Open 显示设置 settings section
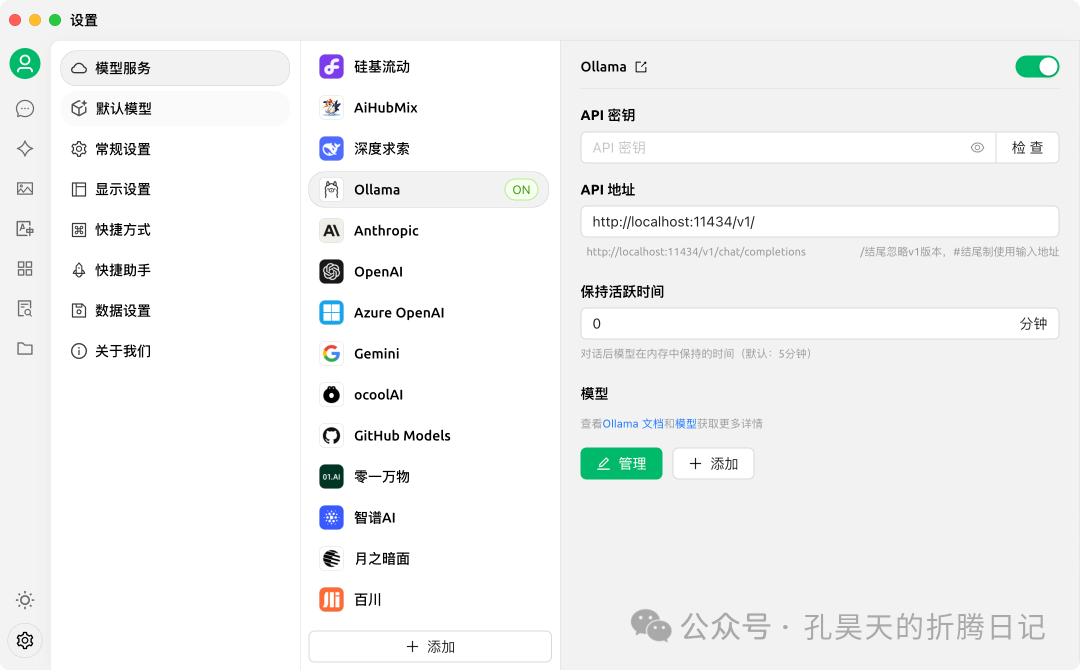Screen dimensions: 1080x670 175,189
